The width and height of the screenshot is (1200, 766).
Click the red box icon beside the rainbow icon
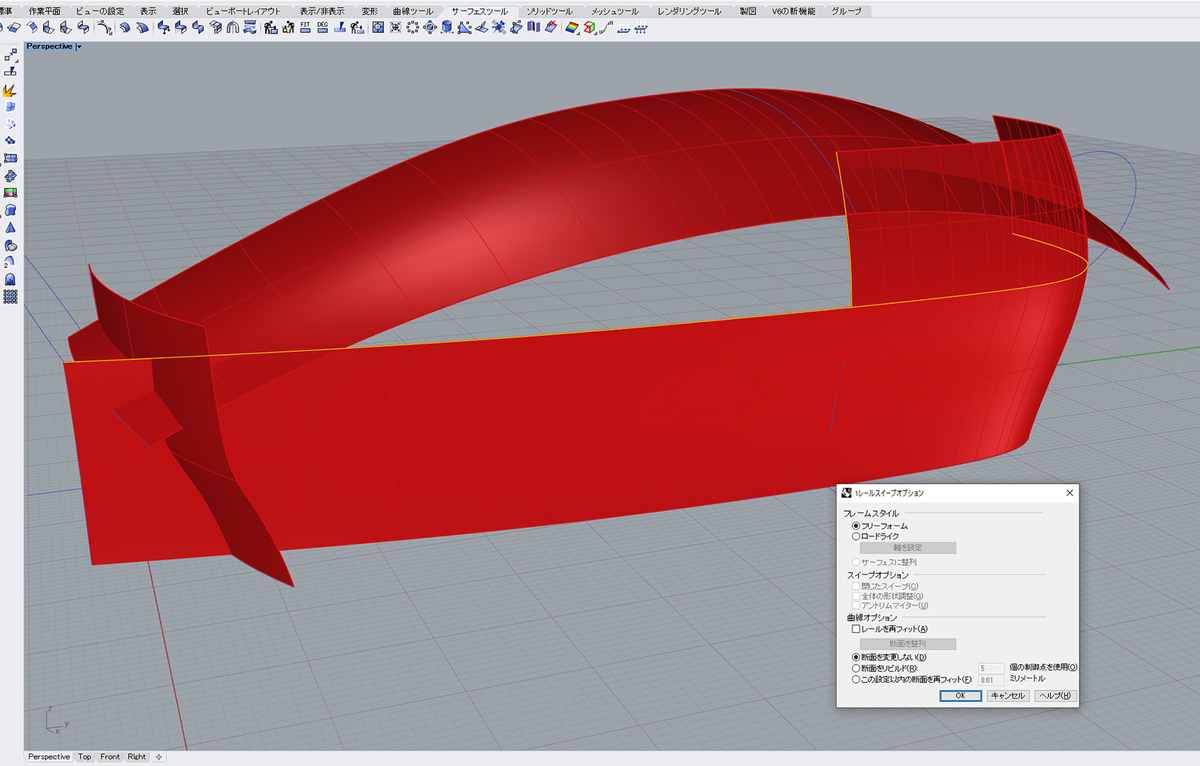pos(588,27)
